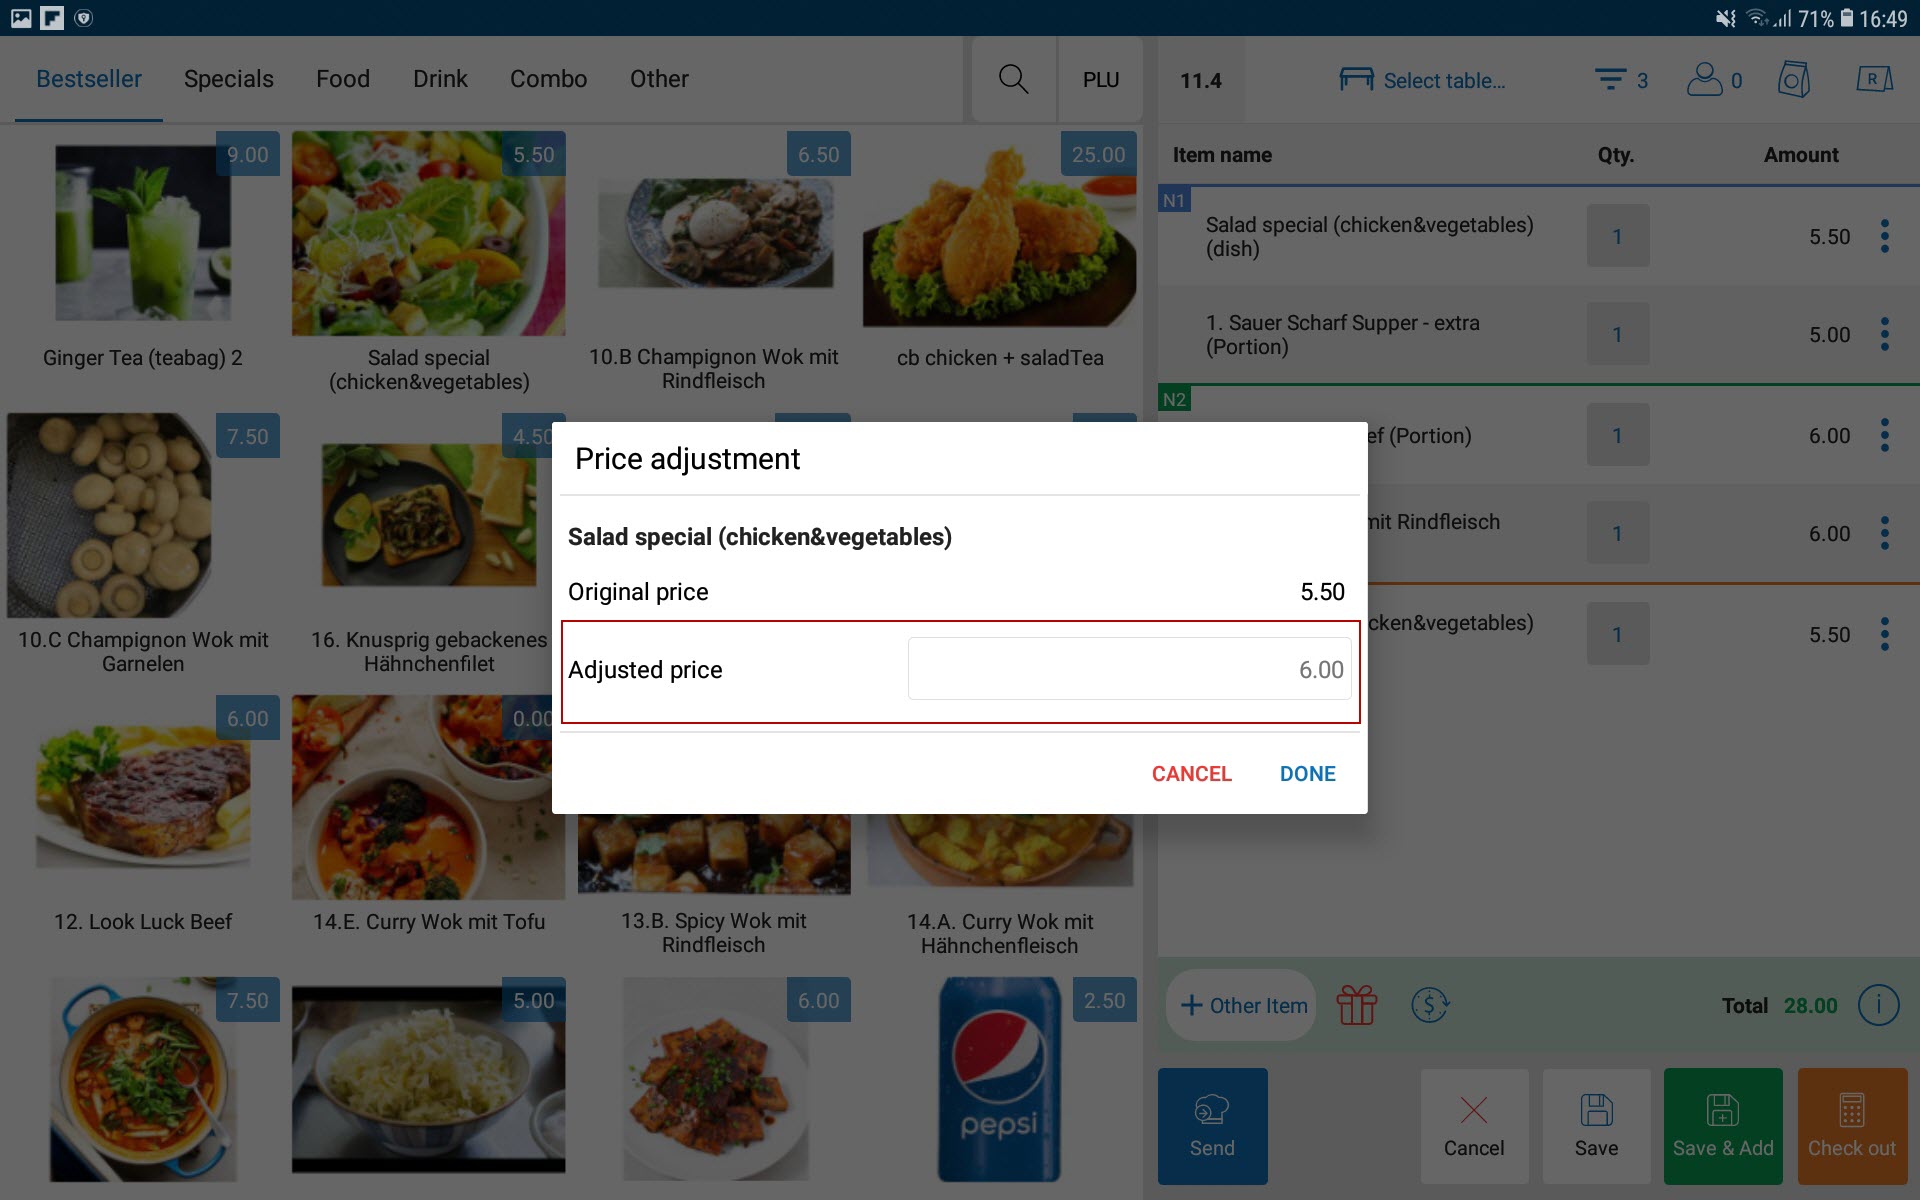Tap the dollar discount circle icon
The height and width of the screenshot is (1200, 1920).
[x=1430, y=1005]
